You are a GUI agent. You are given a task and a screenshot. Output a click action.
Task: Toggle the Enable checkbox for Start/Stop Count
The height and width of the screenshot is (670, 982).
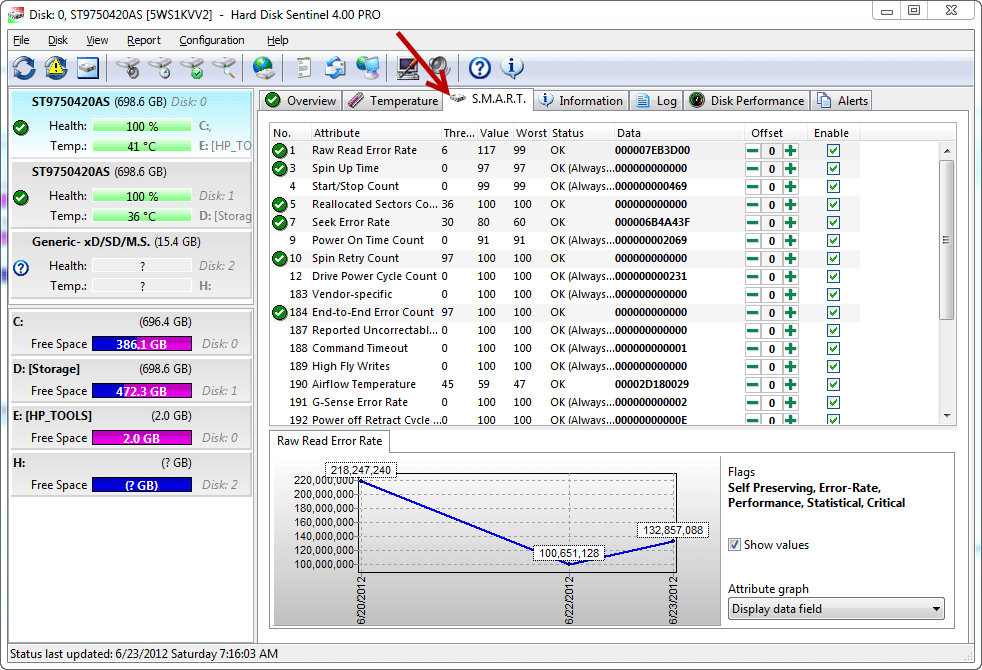point(833,187)
